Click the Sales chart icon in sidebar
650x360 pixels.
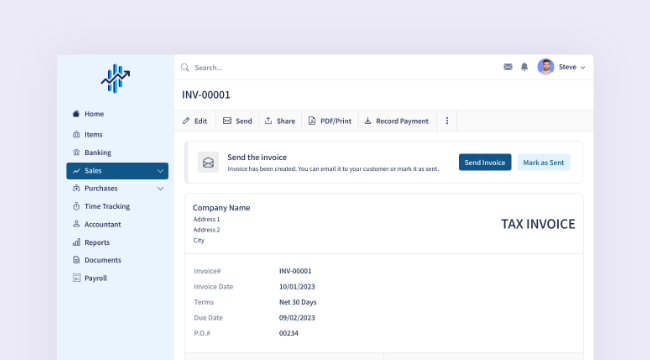click(x=76, y=170)
